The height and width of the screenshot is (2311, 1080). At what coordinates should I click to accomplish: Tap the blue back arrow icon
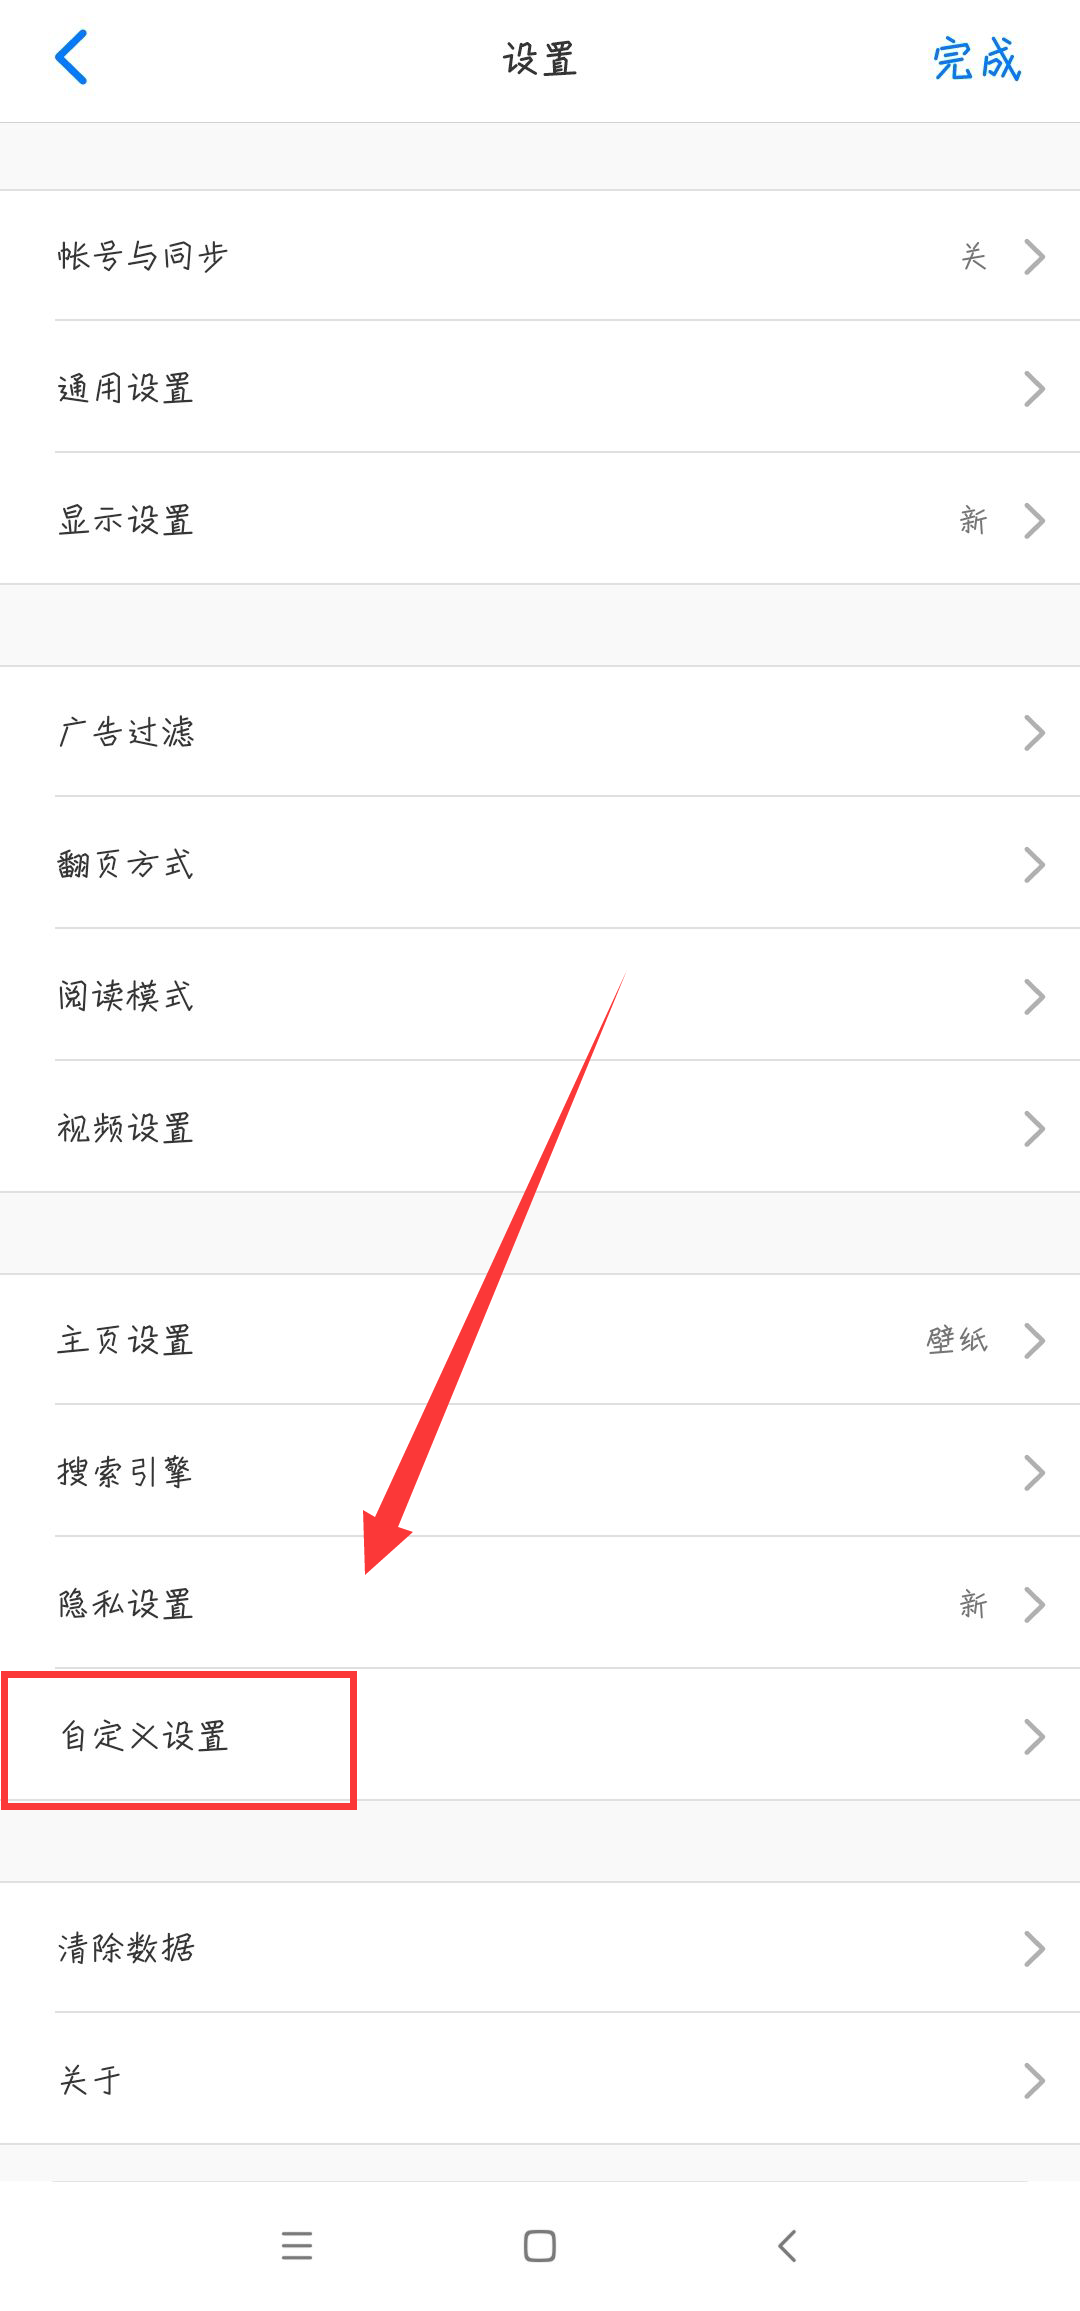[71, 57]
